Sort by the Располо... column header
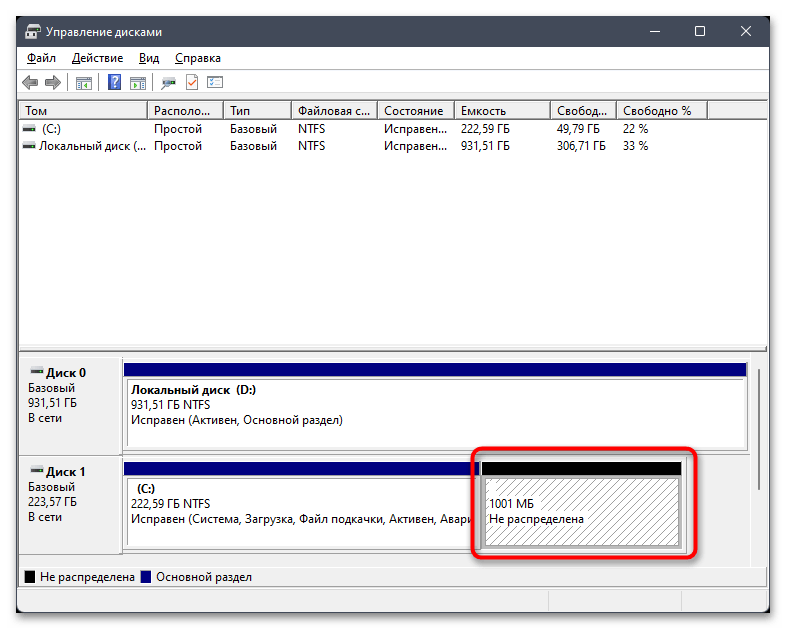The height and width of the screenshot is (629, 786). 185,111
